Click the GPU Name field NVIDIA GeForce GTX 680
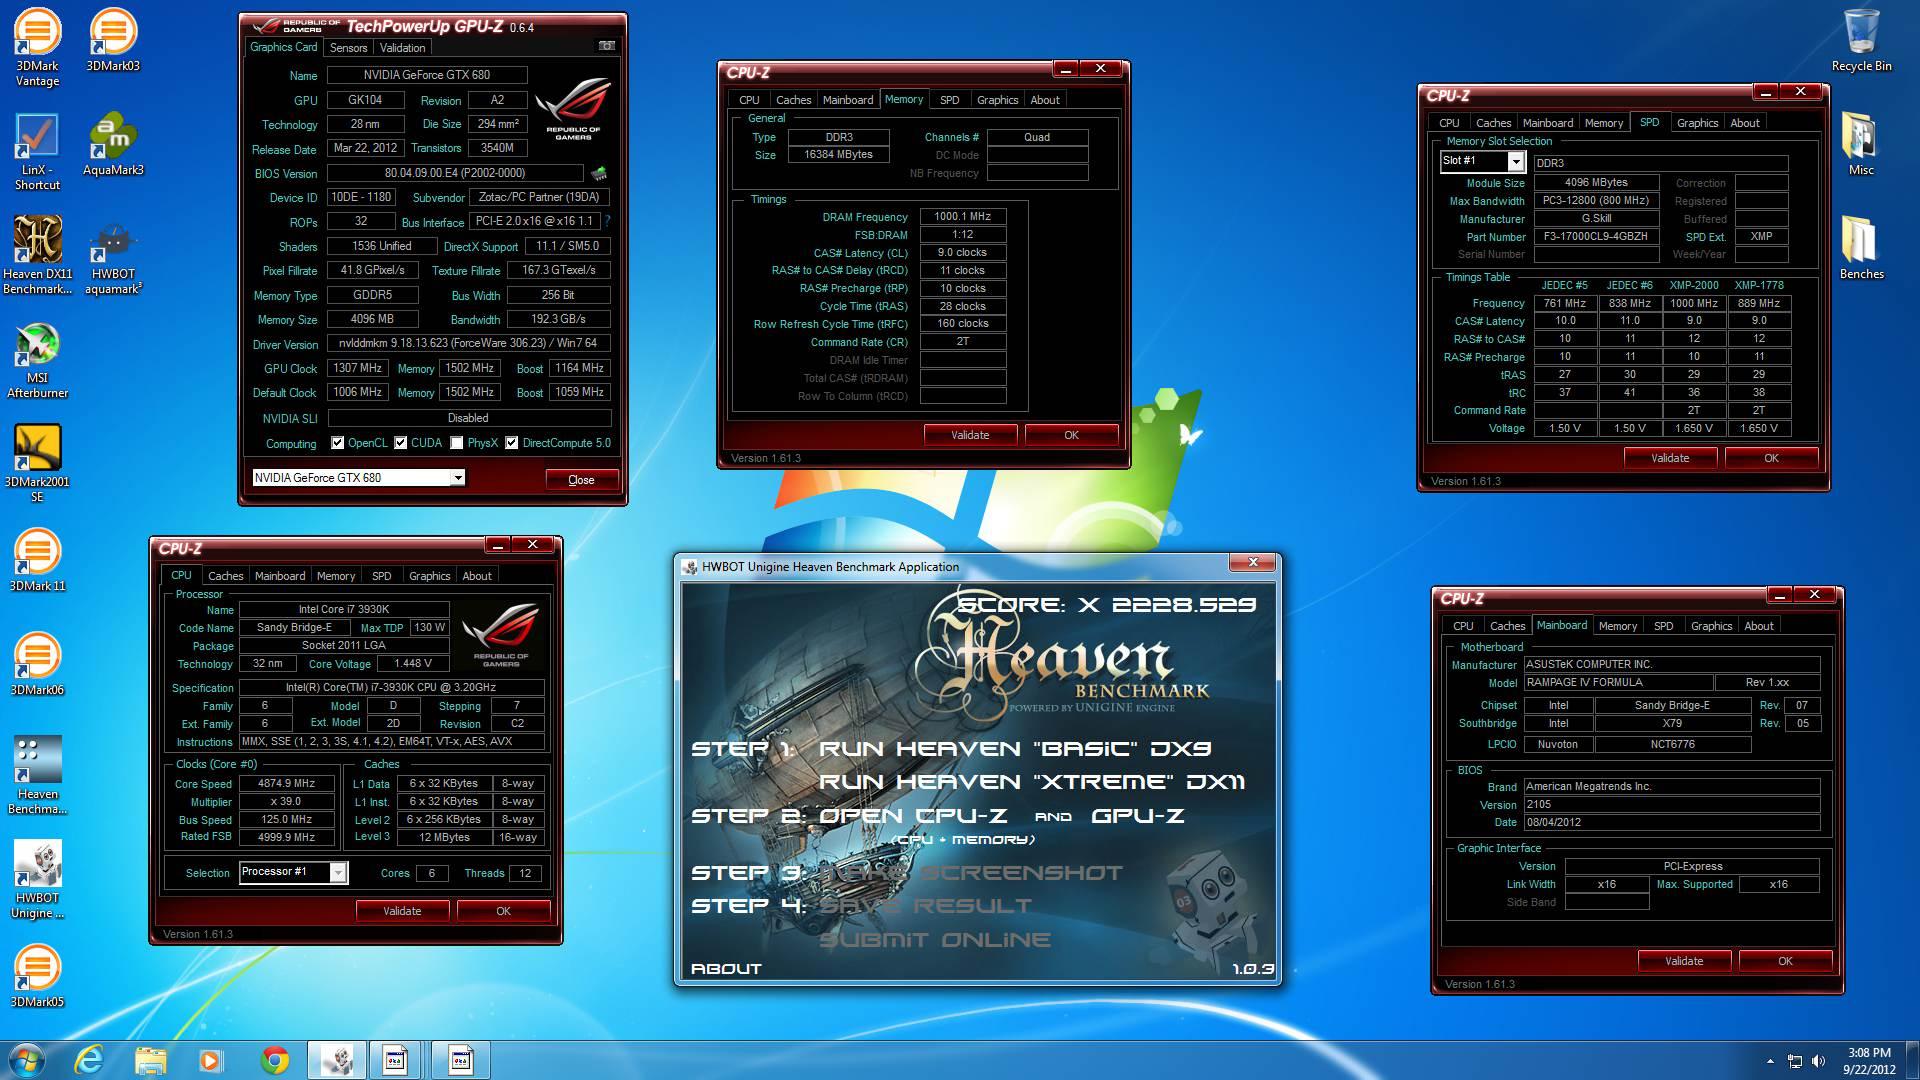Screen dimensions: 1920x1080 click(x=427, y=75)
